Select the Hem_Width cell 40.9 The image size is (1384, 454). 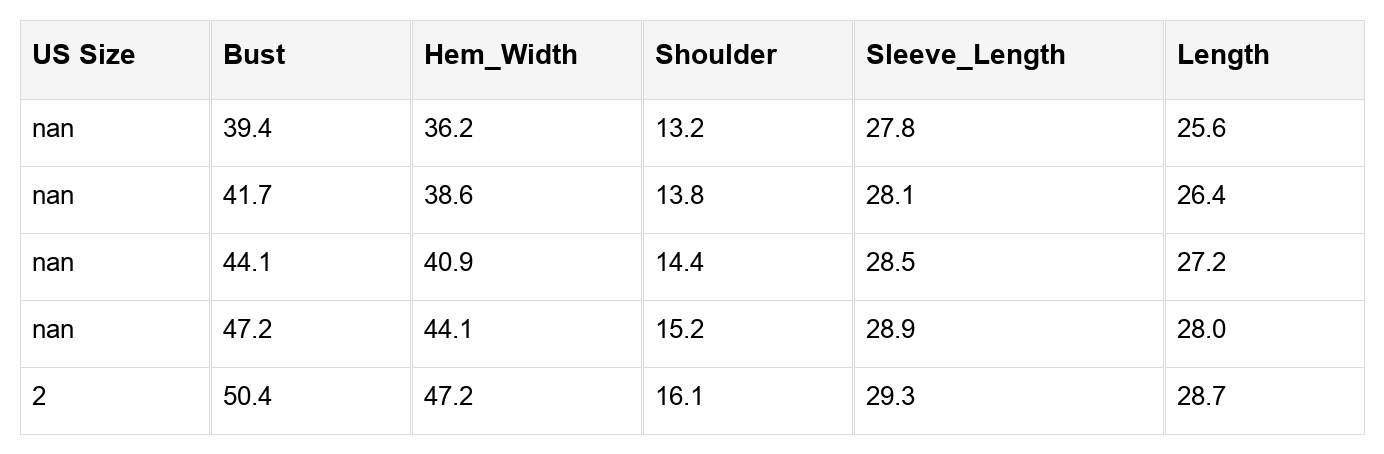click(449, 263)
